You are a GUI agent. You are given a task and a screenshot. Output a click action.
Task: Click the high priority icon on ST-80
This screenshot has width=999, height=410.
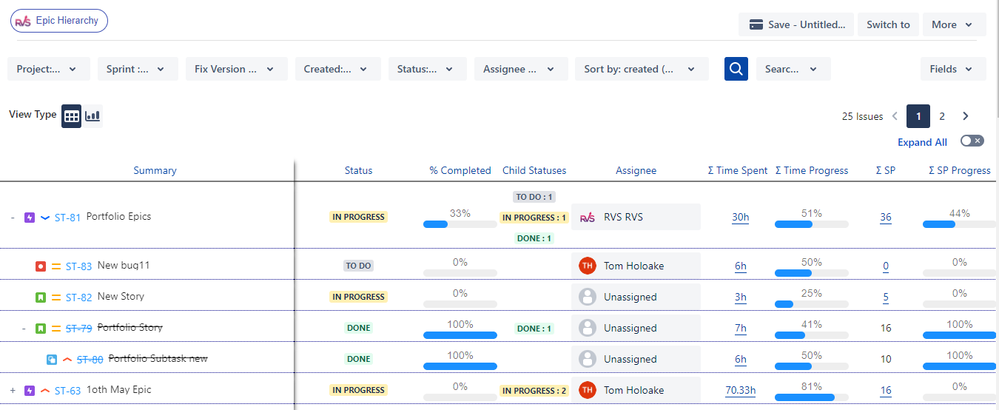(68, 360)
